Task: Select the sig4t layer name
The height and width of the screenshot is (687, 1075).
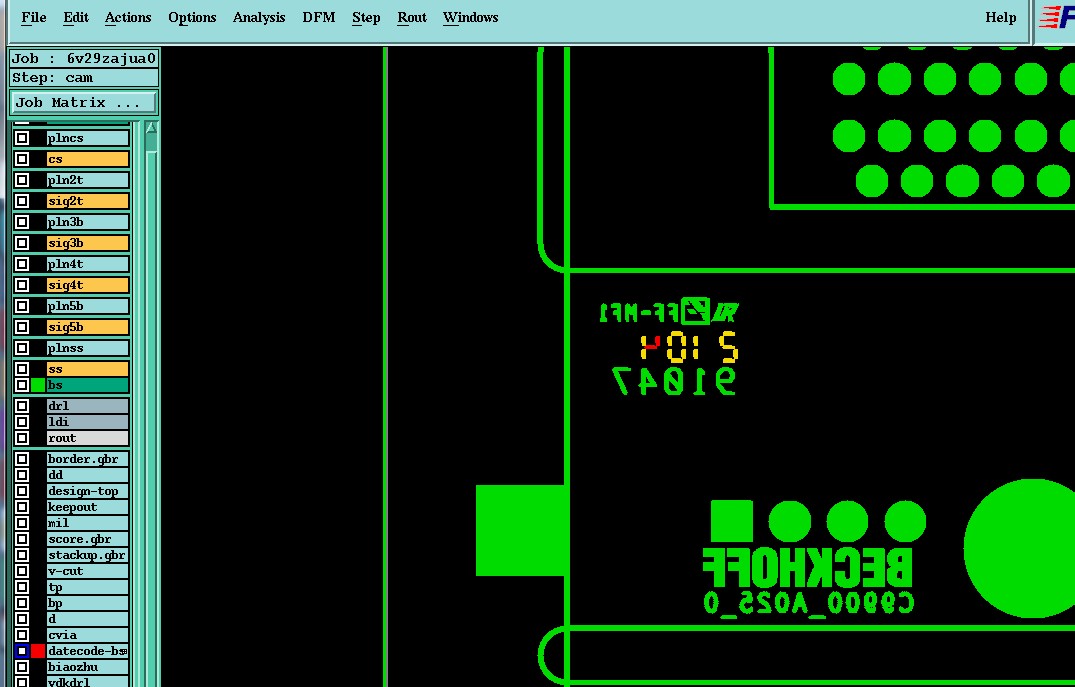Action: coord(88,285)
